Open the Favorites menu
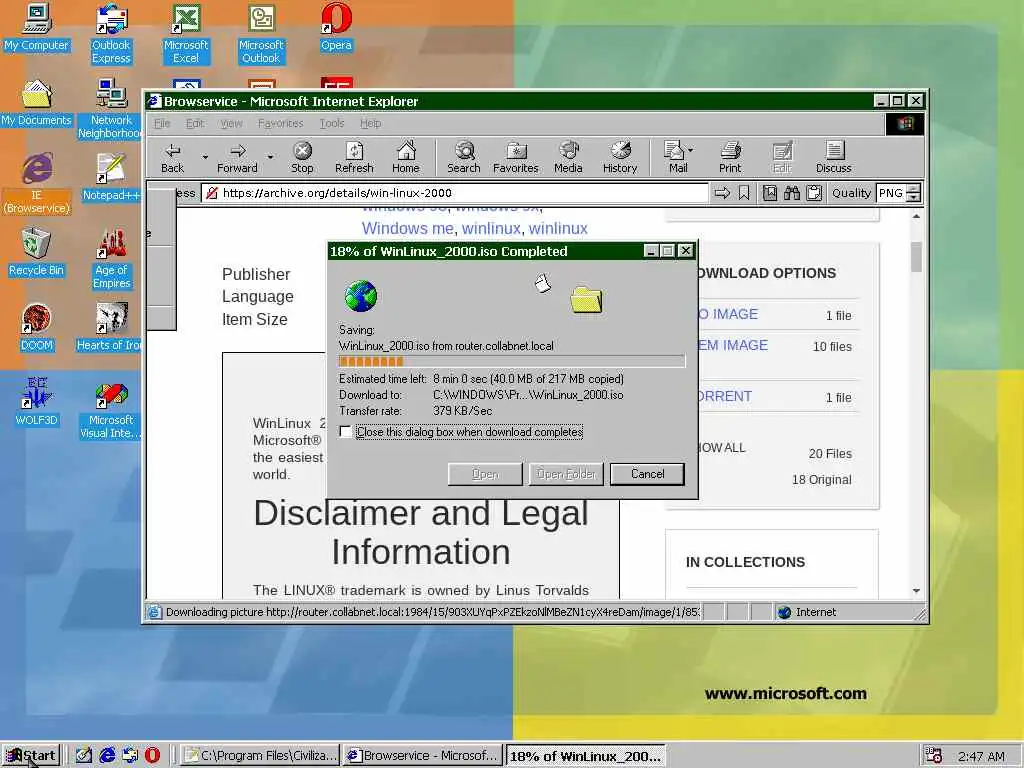Viewport: 1024px width, 768px height. pos(281,123)
